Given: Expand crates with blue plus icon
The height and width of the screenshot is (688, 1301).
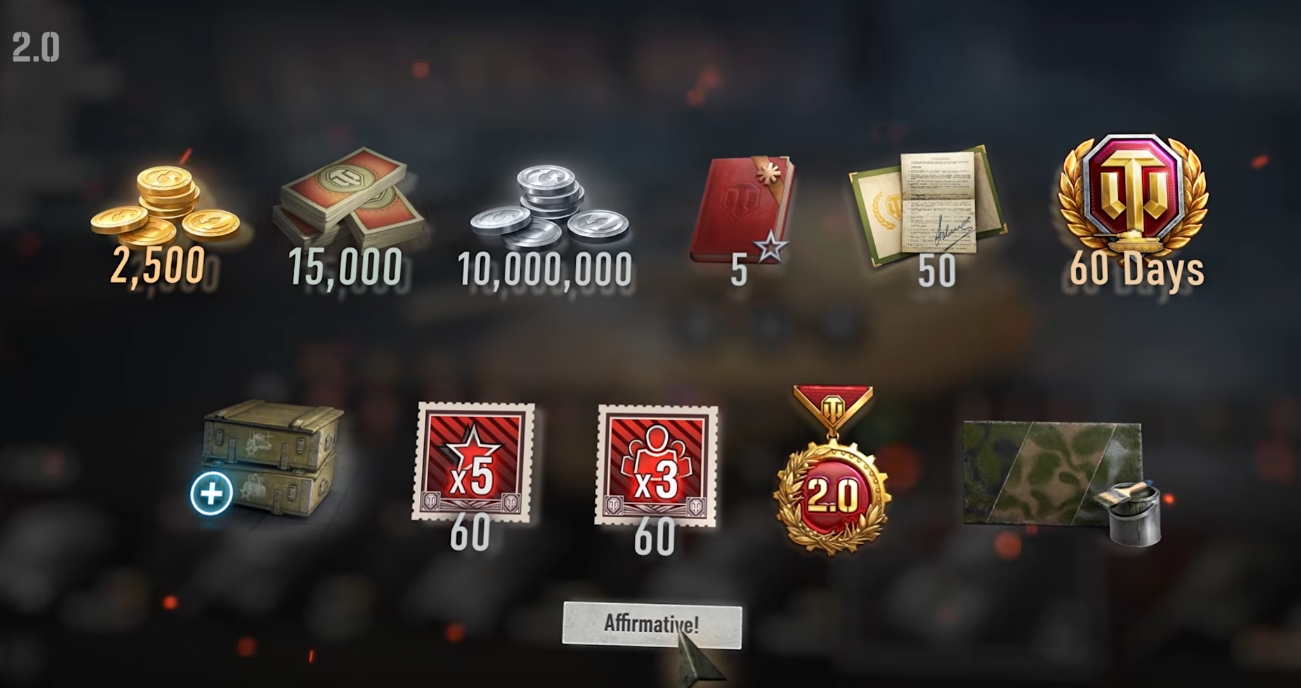Looking at the screenshot, I should click(212, 492).
